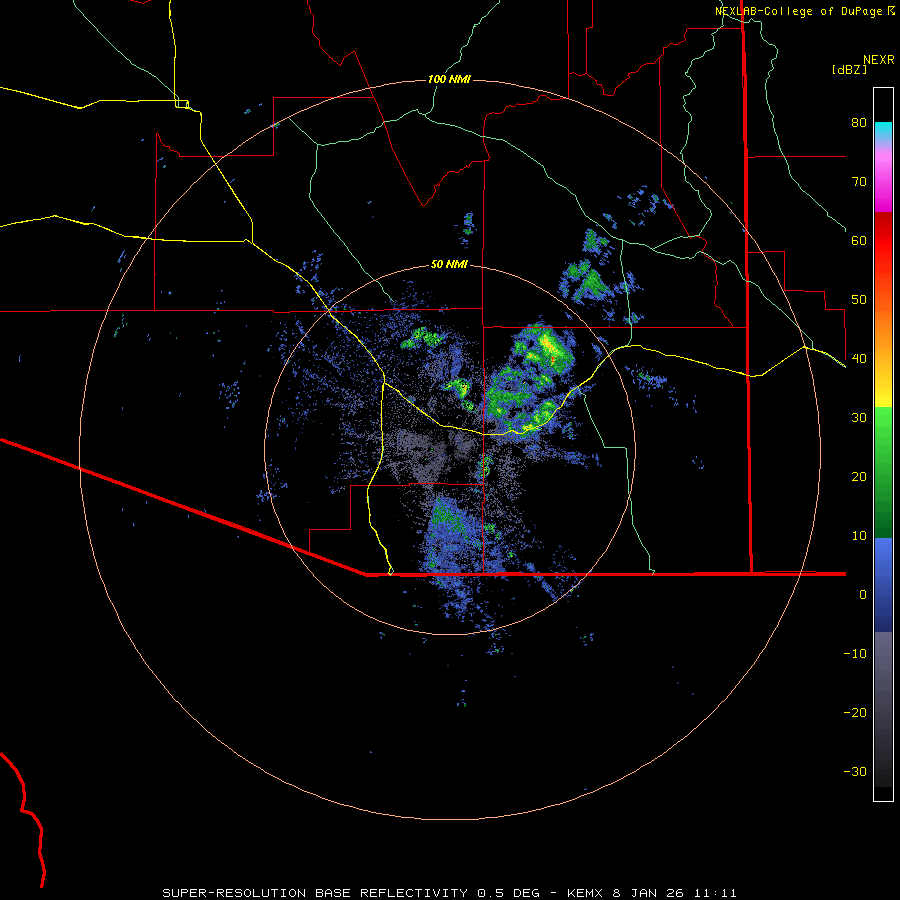Click the 70 value on the dBZ scale
Screen dimensions: 900x900
click(859, 181)
